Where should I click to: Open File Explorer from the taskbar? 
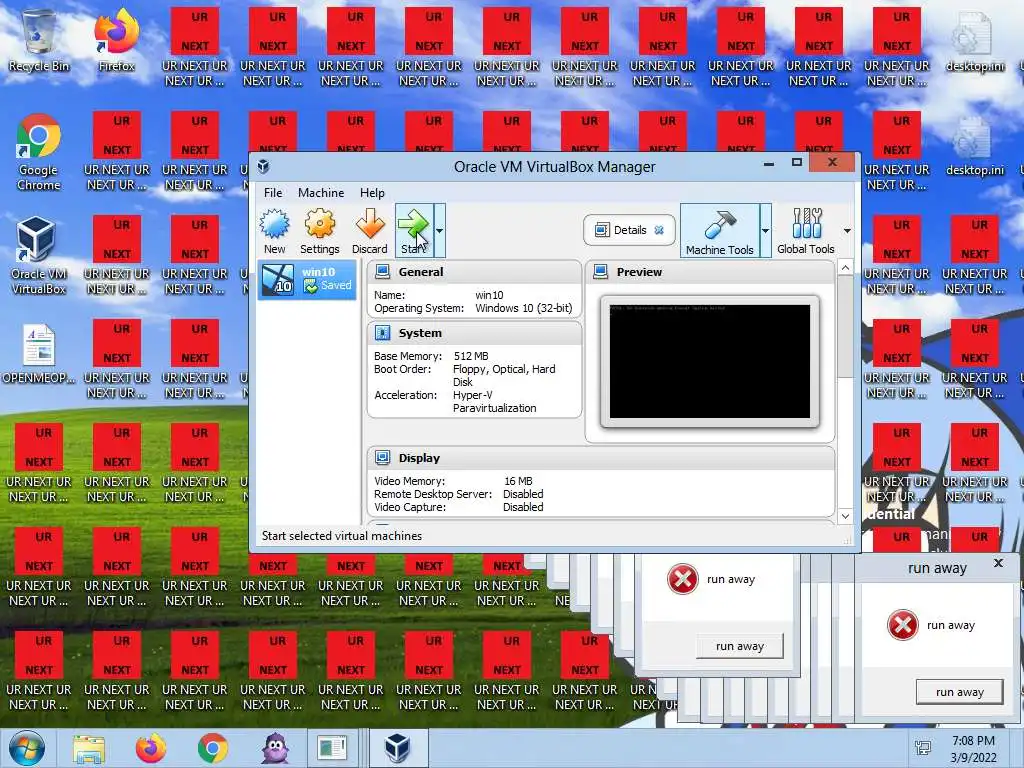point(89,749)
